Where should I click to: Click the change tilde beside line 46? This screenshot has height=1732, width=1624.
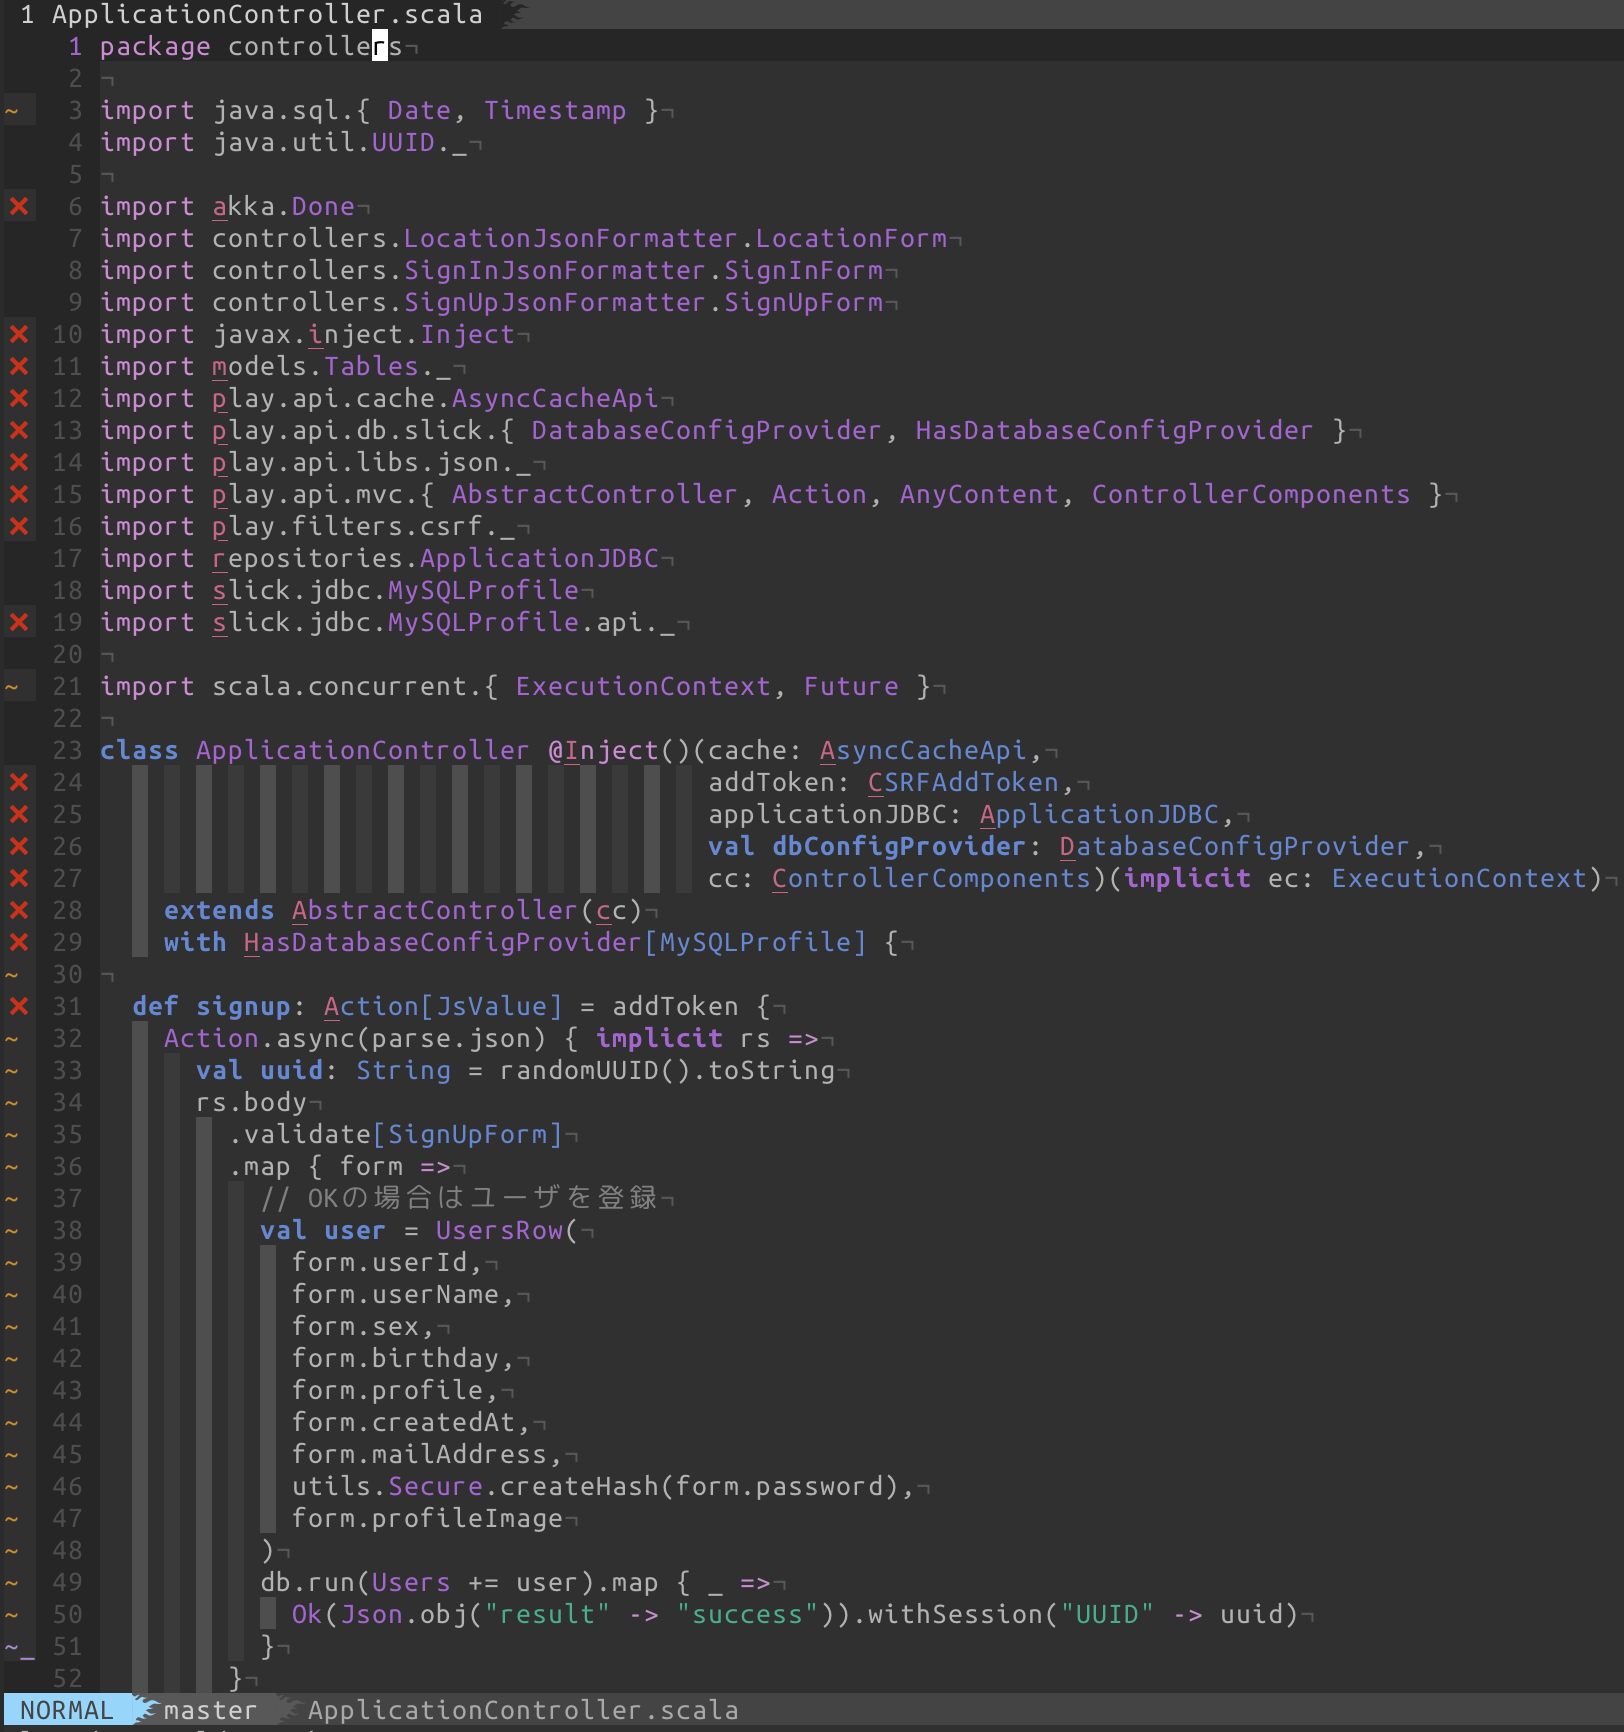[x=12, y=1487]
